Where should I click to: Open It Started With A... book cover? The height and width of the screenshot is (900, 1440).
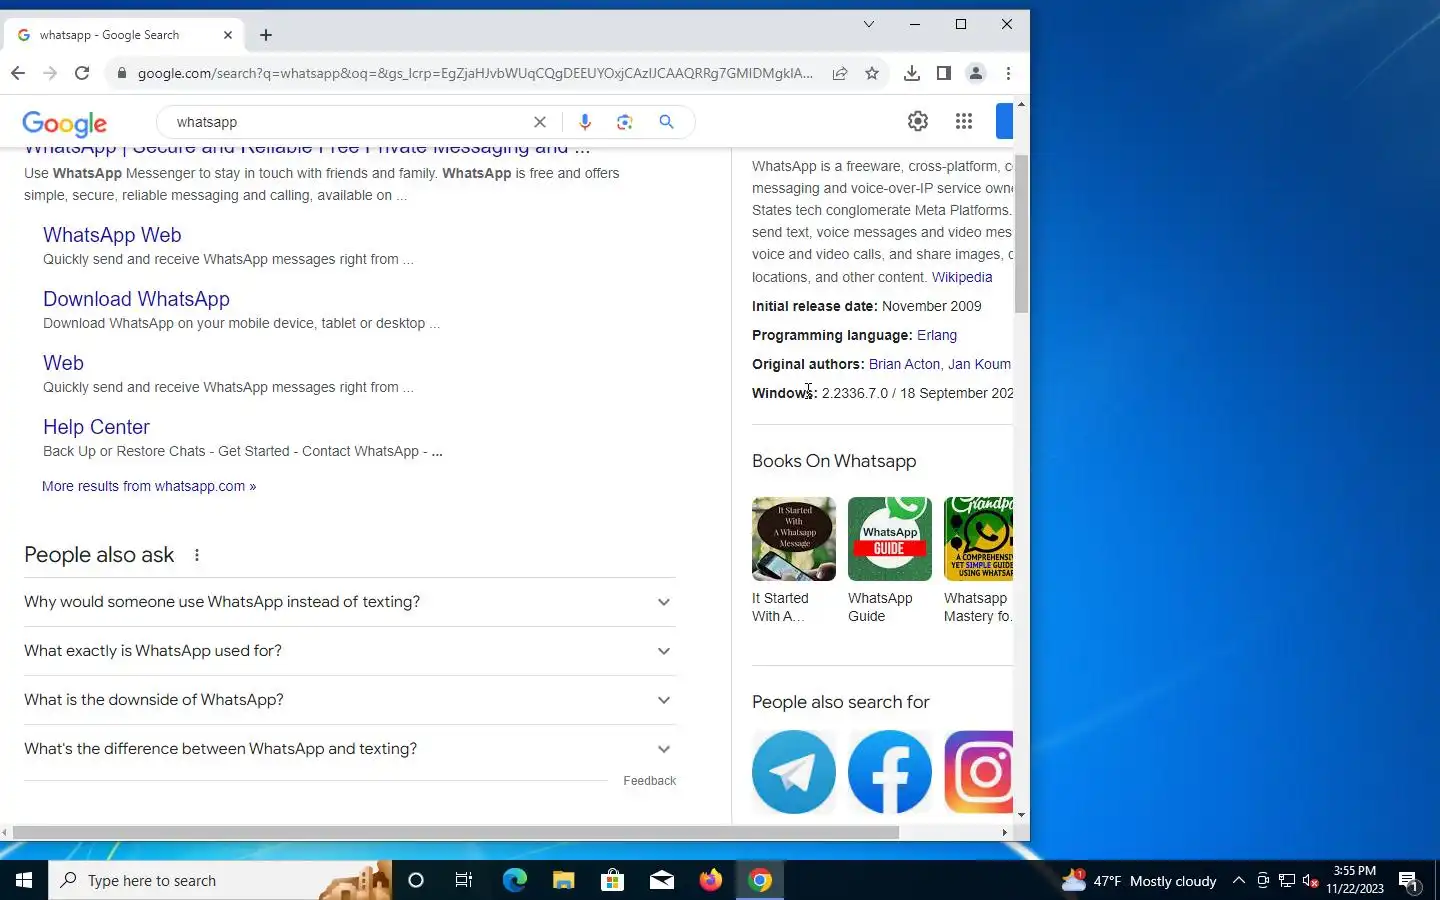(x=794, y=539)
